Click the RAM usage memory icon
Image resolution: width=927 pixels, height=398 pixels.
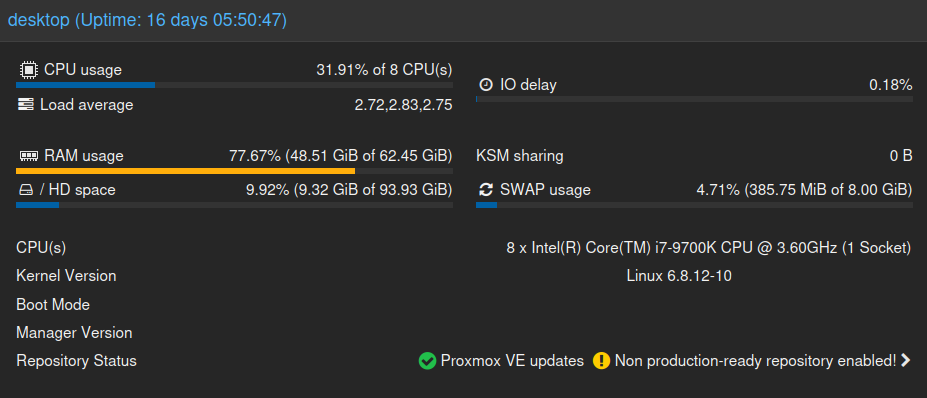pyautogui.click(x=28, y=156)
